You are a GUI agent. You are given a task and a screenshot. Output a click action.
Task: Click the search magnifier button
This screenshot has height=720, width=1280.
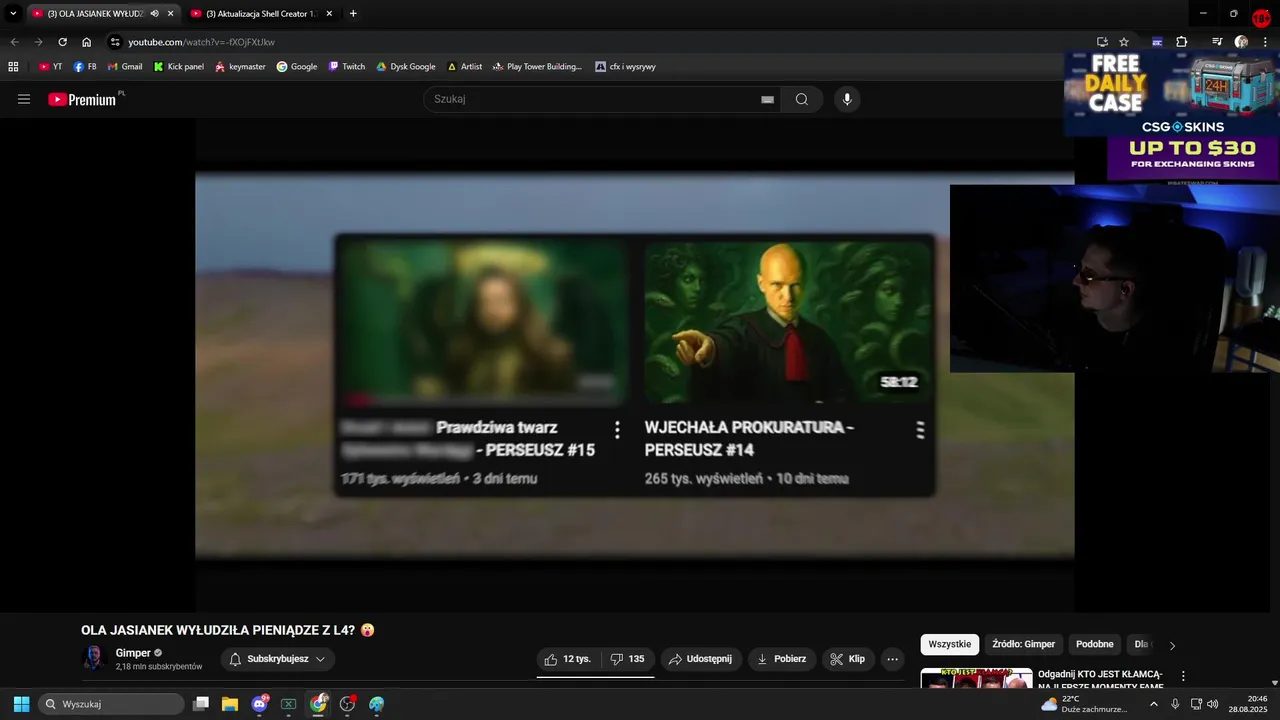click(802, 99)
